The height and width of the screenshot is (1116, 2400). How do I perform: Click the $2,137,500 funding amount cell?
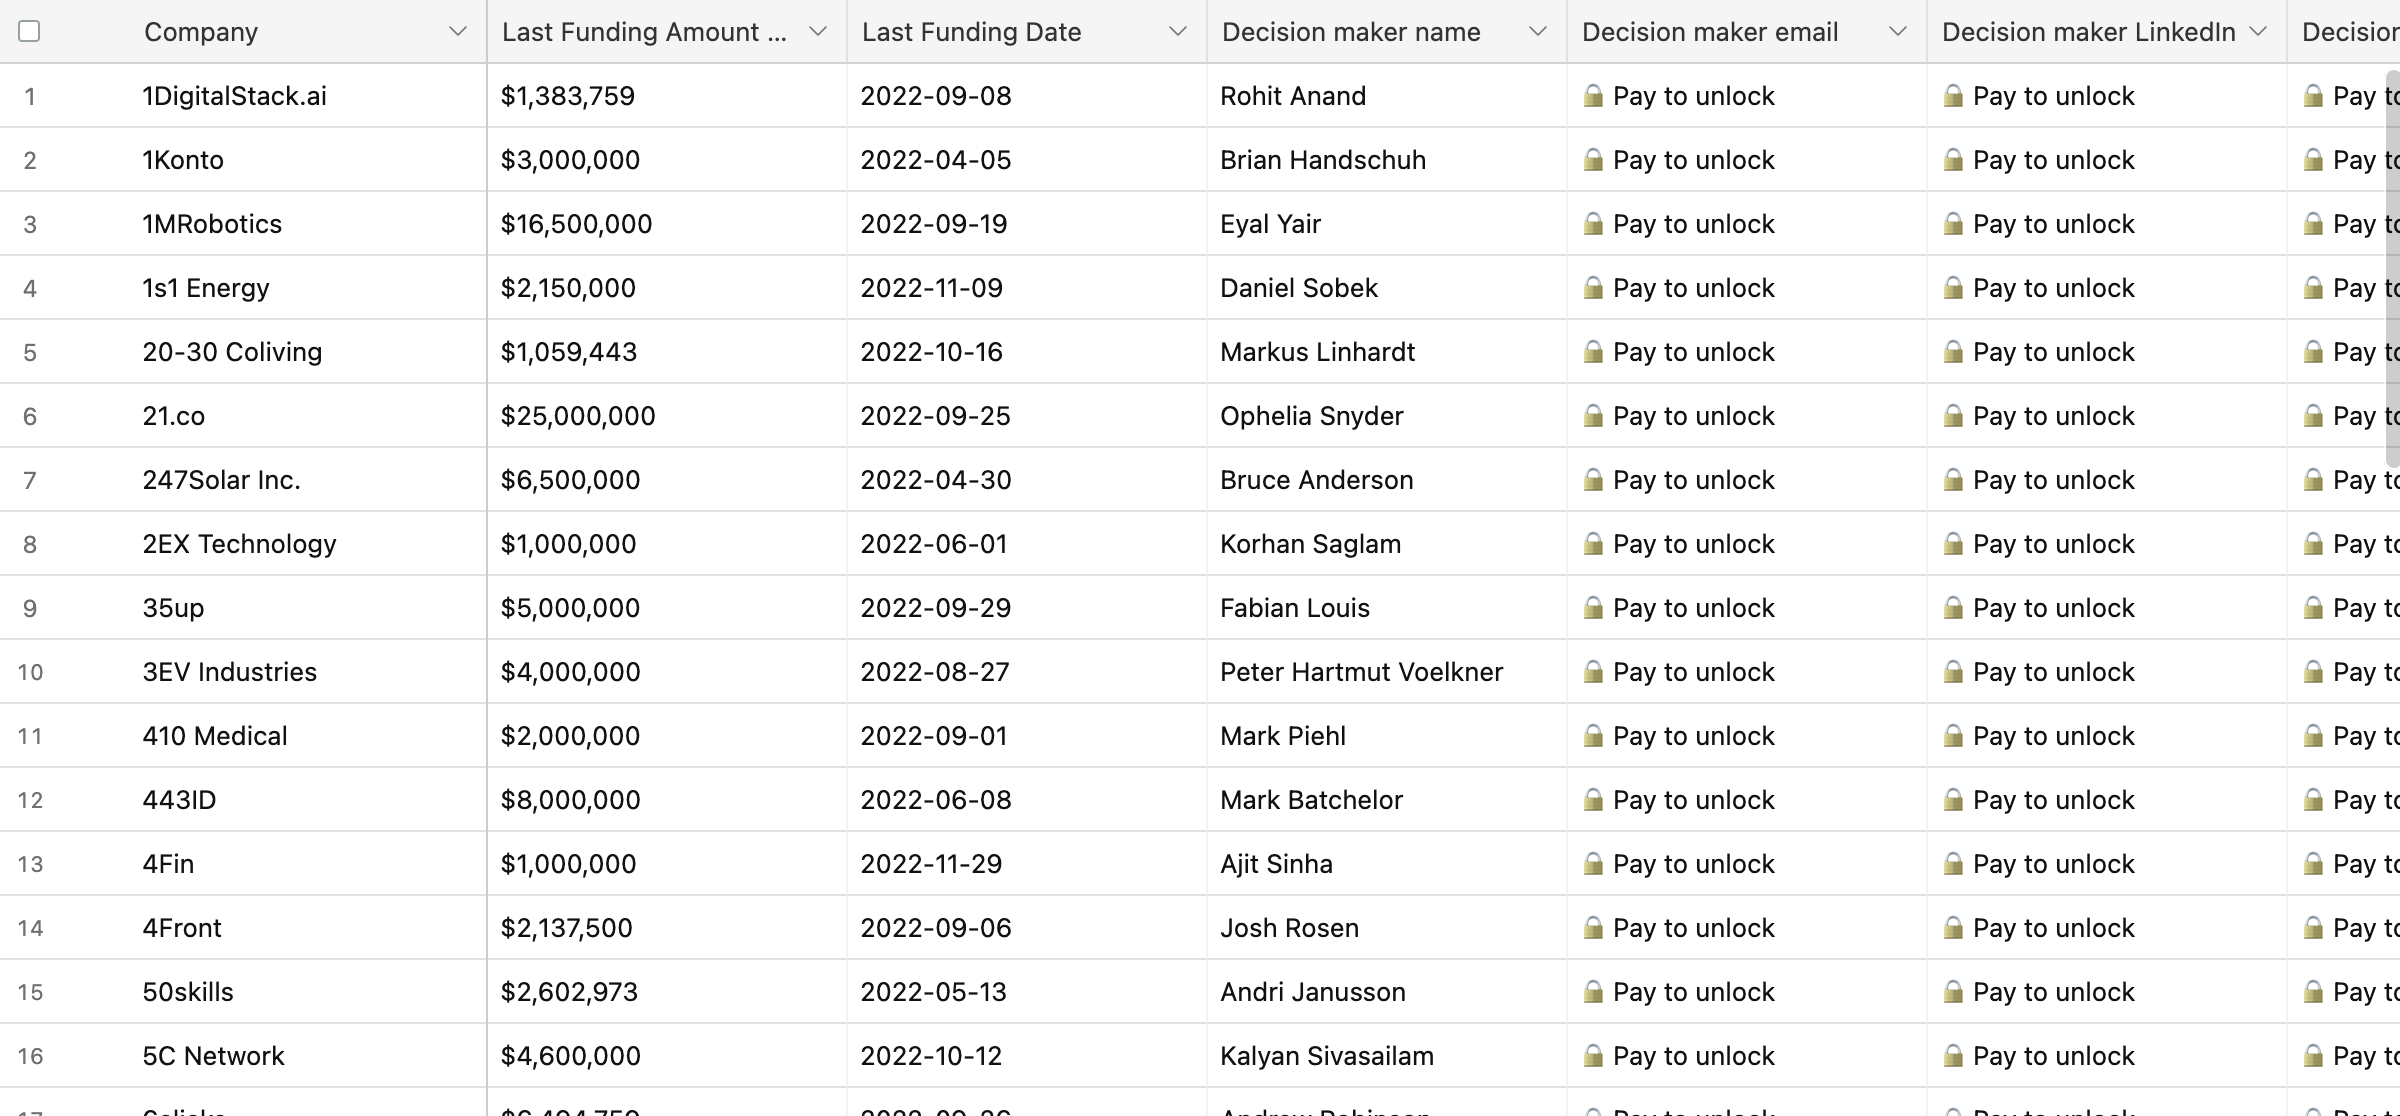point(667,928)
